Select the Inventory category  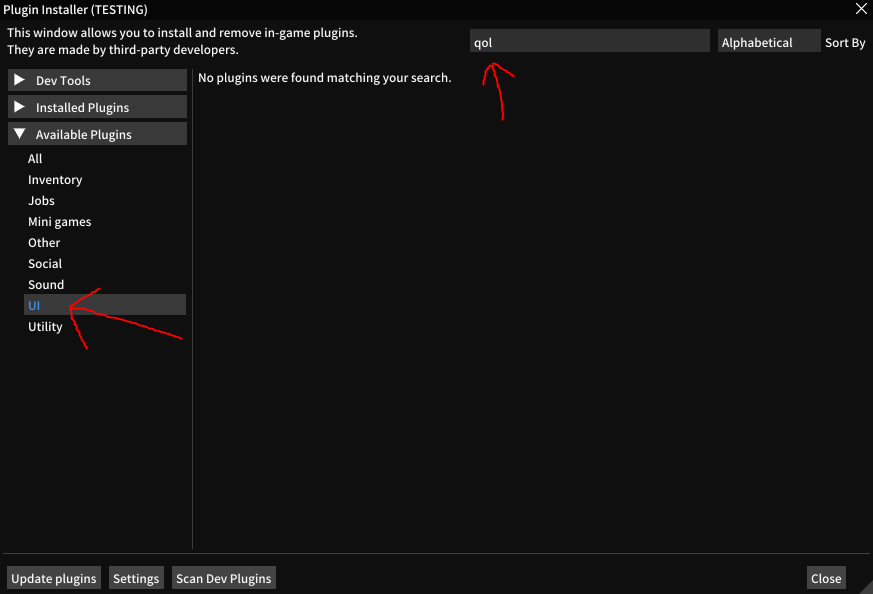[x=55, y=179]
